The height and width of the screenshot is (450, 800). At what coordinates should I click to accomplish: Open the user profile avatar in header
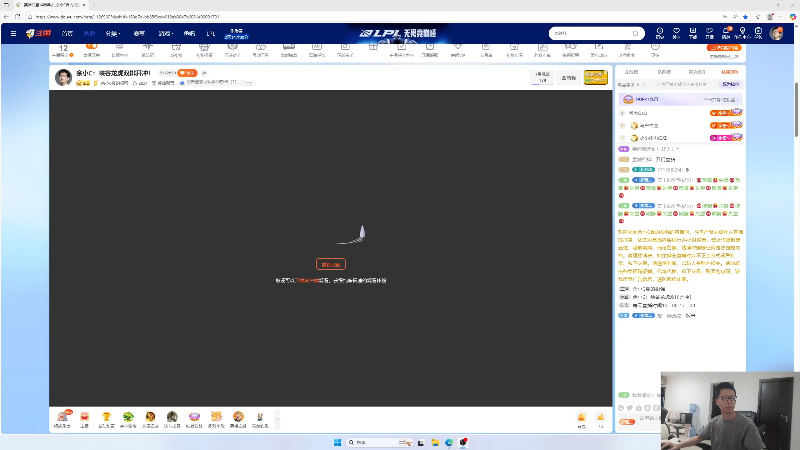click(776, 34)
